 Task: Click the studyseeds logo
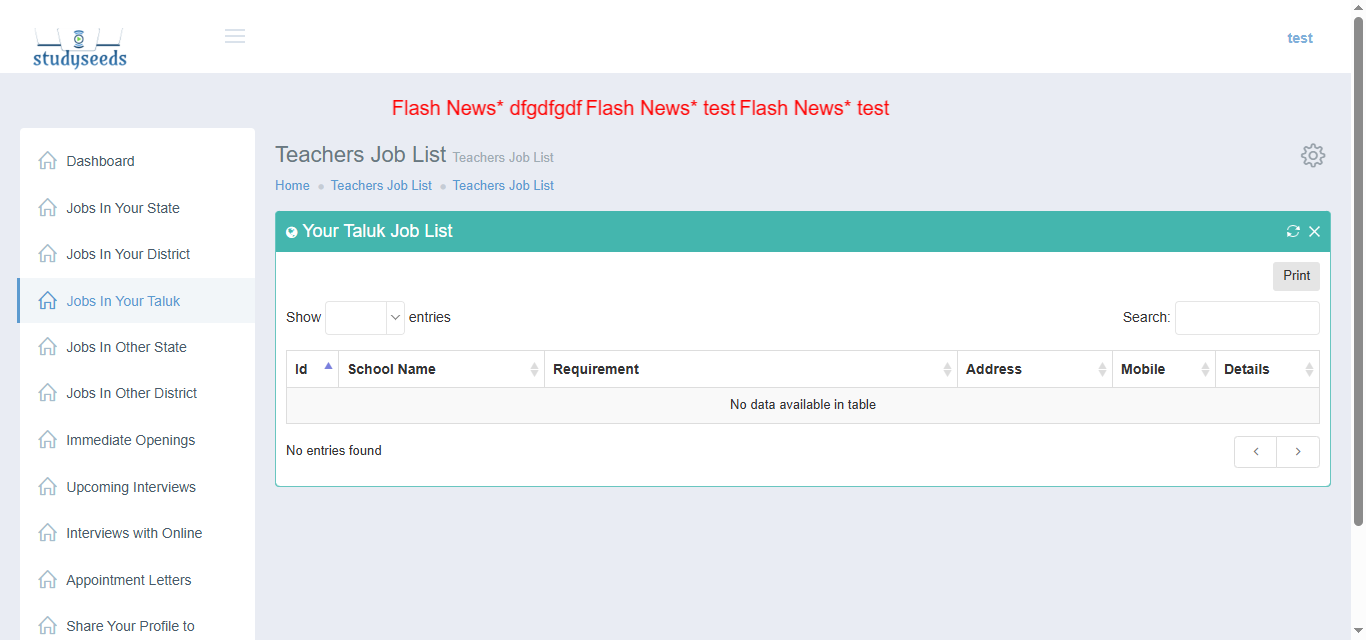(x=80, y=48)
